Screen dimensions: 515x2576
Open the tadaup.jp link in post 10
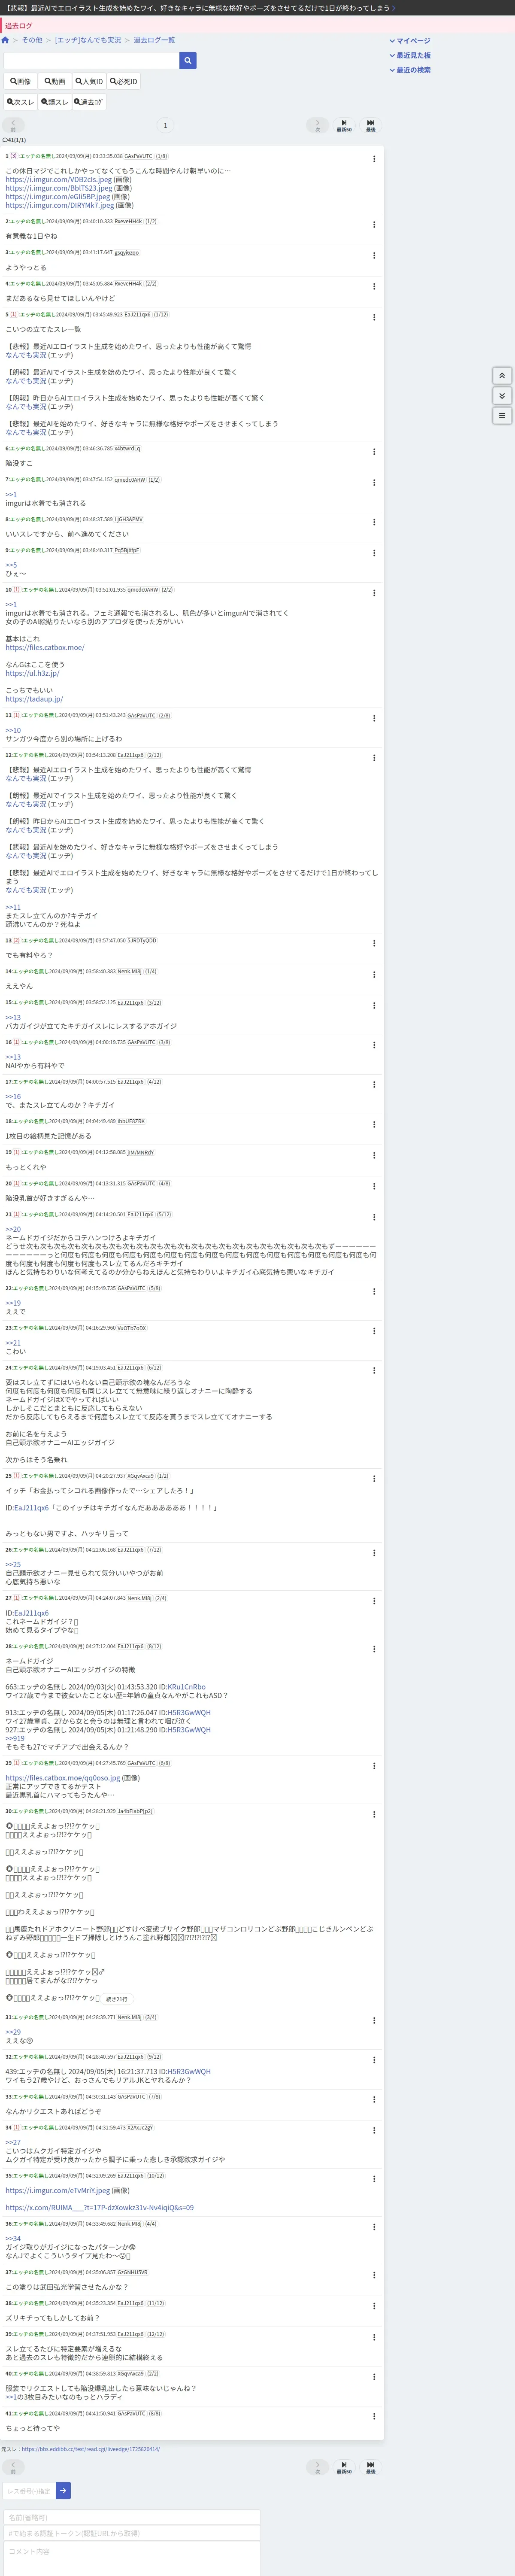click(x=34, y=699)
